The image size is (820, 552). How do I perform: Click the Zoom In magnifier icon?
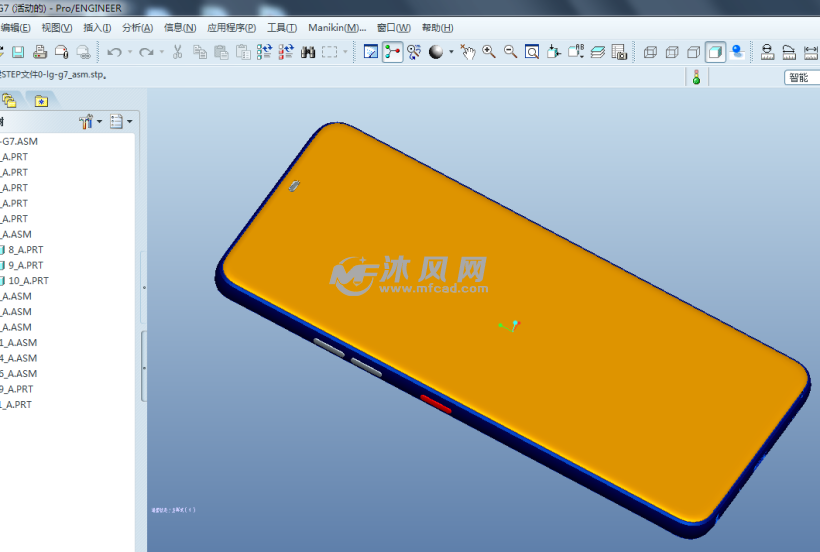489,52
